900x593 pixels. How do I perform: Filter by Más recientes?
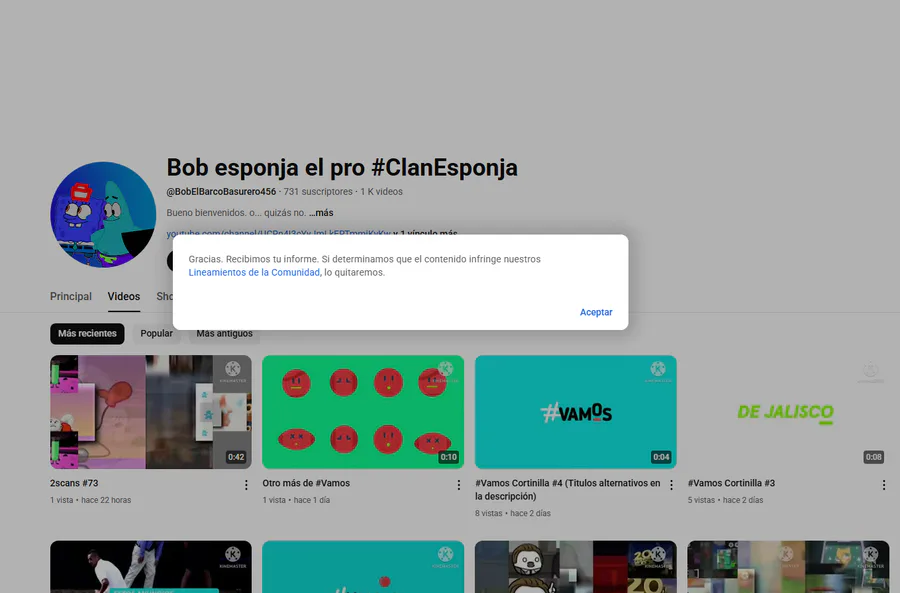(x=87, y=334)
